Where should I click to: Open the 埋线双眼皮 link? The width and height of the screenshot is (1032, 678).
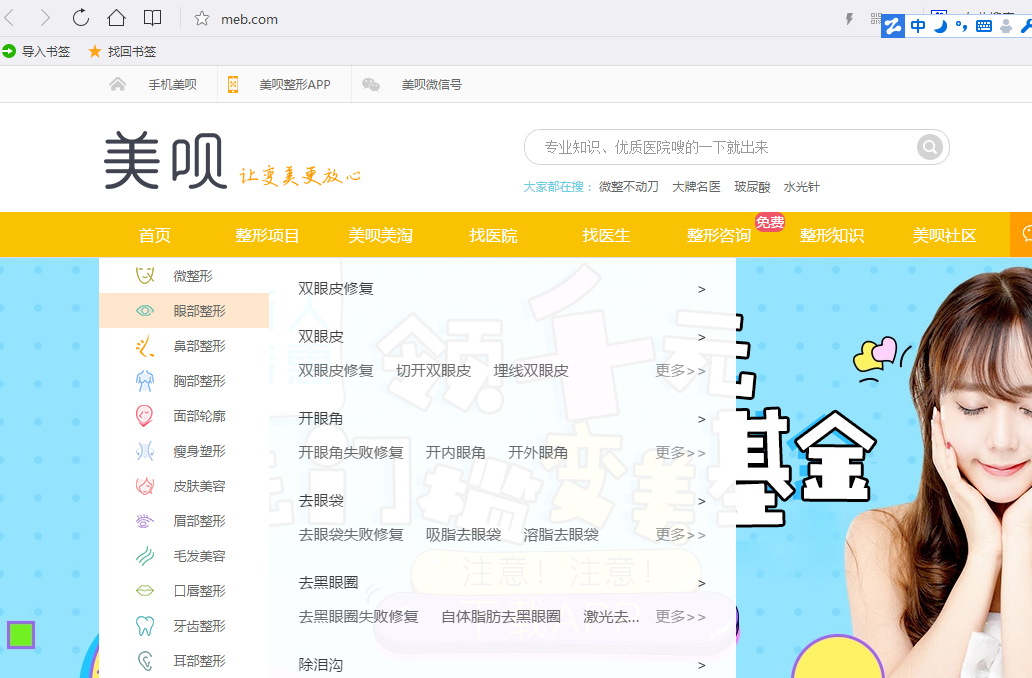[531, 371]
